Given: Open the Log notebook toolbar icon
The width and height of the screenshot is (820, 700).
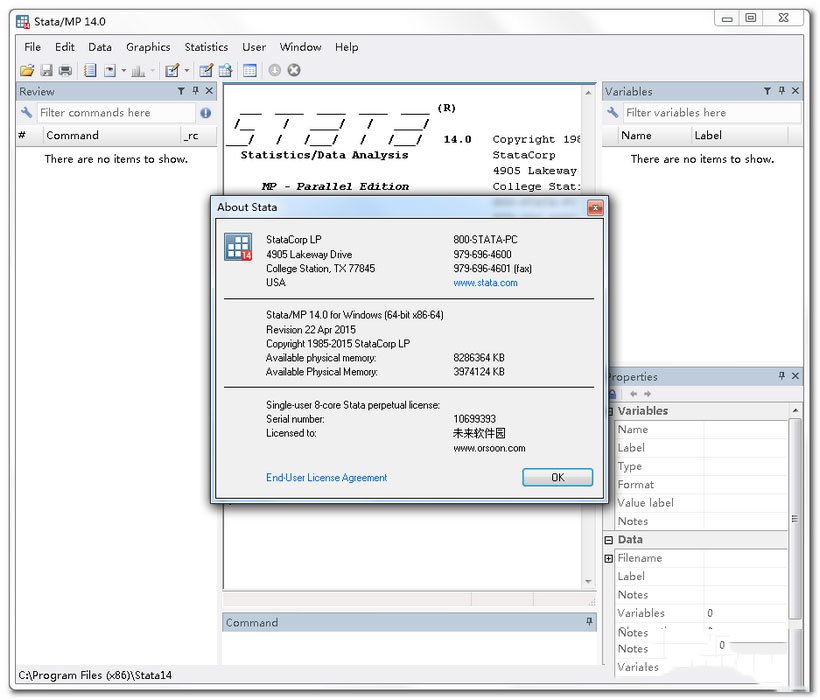Looking at the screenshot, I should click(90, 70).
